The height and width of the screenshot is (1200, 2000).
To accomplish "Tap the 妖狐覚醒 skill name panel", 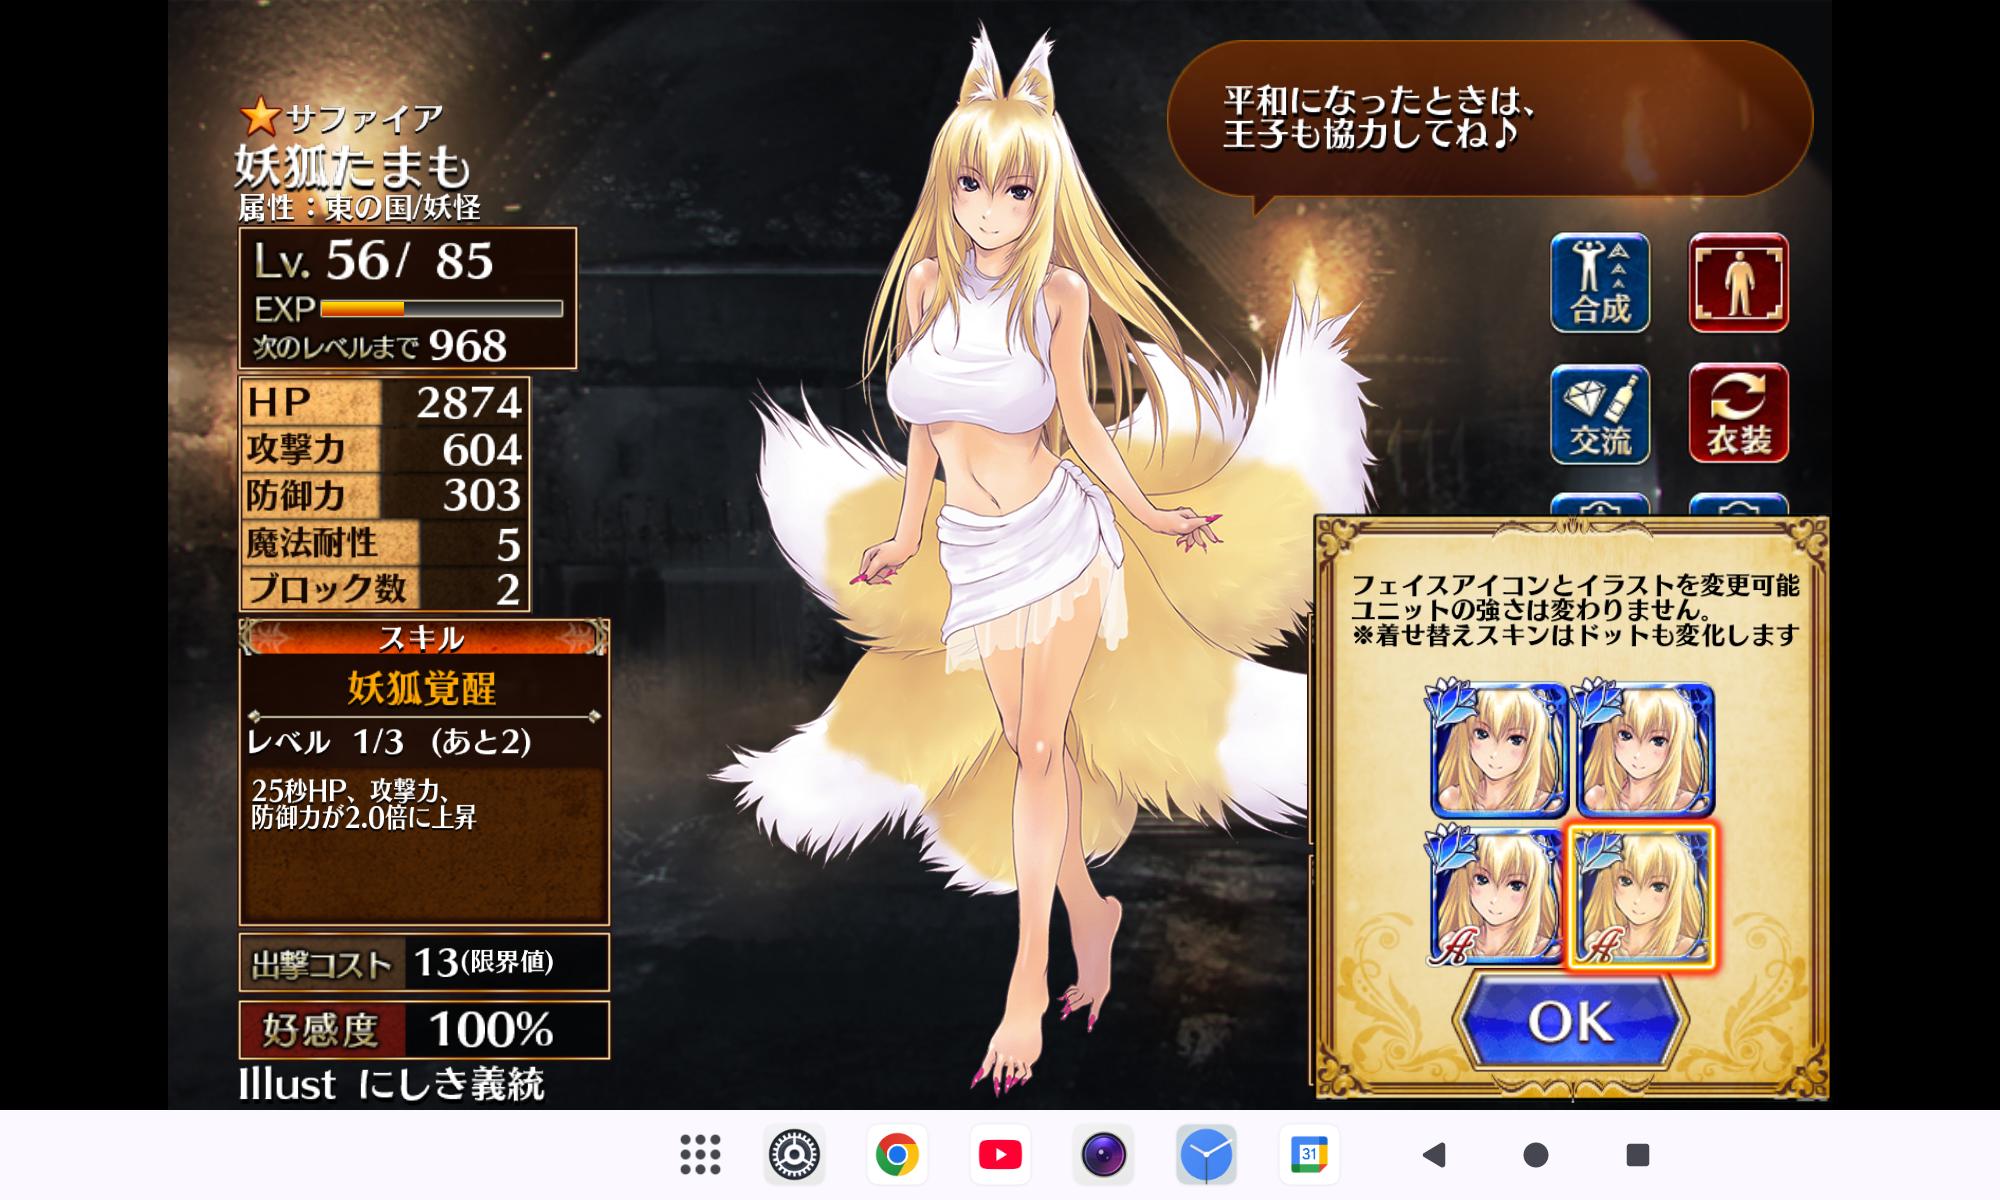I will (x=422, y=688).
